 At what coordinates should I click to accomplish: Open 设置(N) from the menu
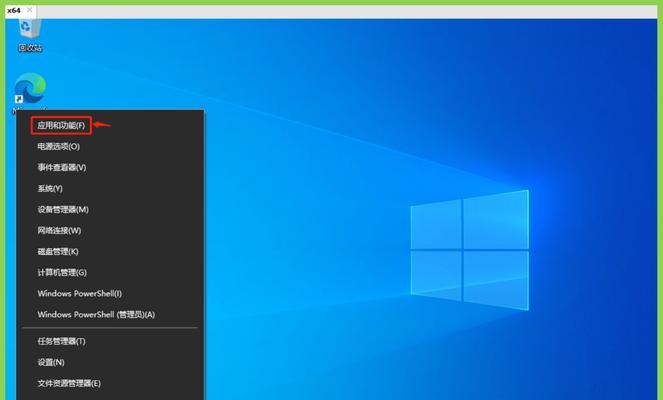click(x=51, y=362)
